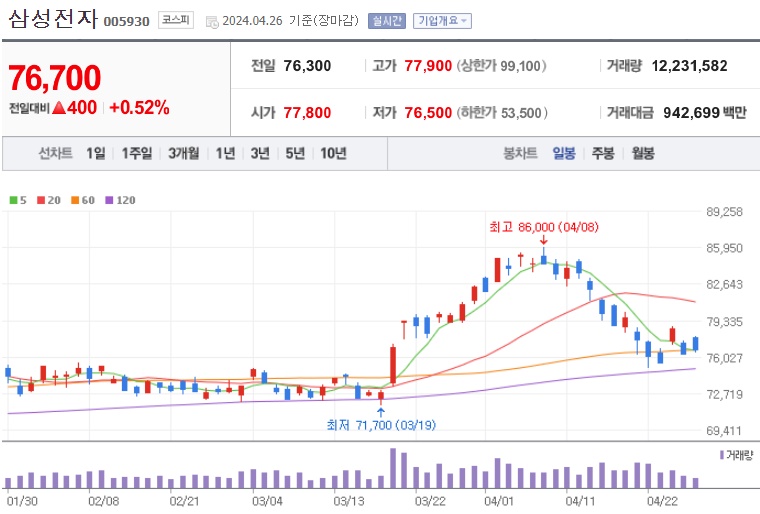Click the 거래량 value 12,231,582
Viewport: 760px width, 514px height.
(x=689, y=66)
